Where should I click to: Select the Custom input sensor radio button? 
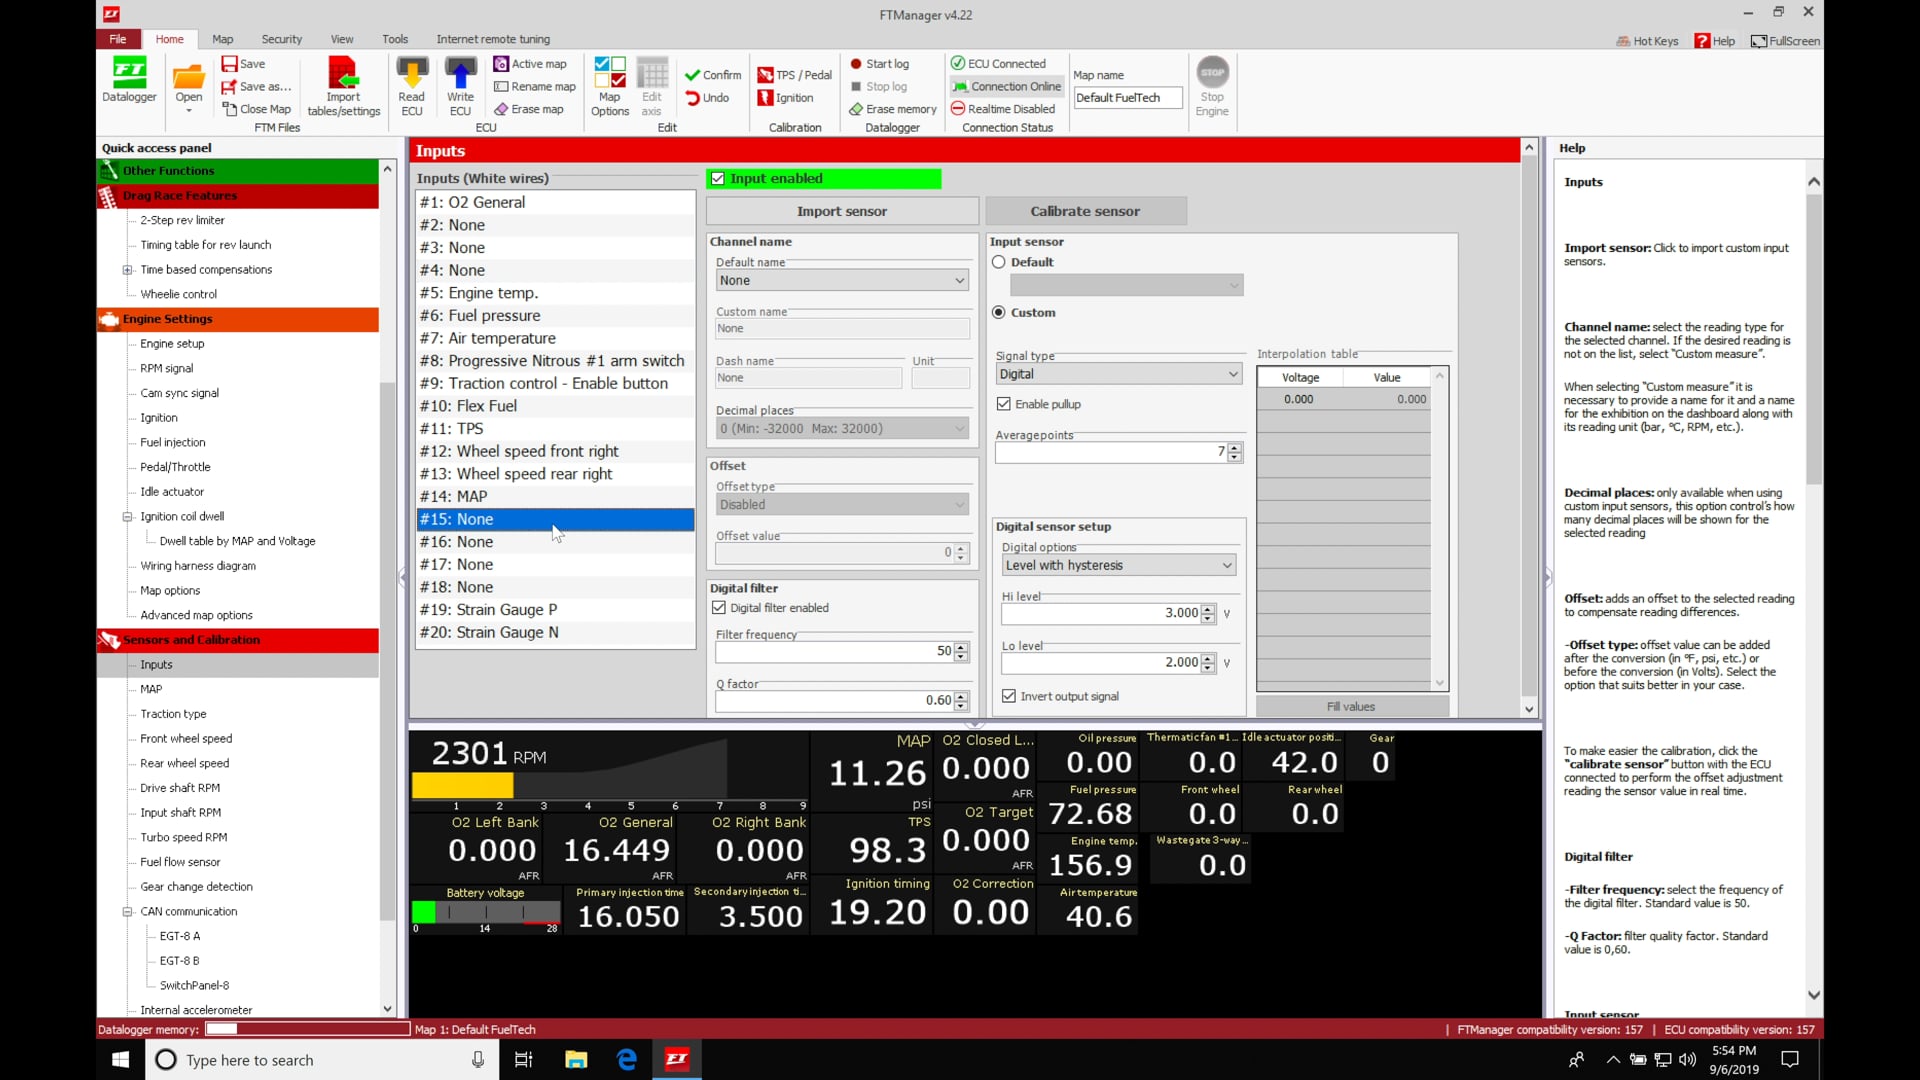tap(999, 312)
